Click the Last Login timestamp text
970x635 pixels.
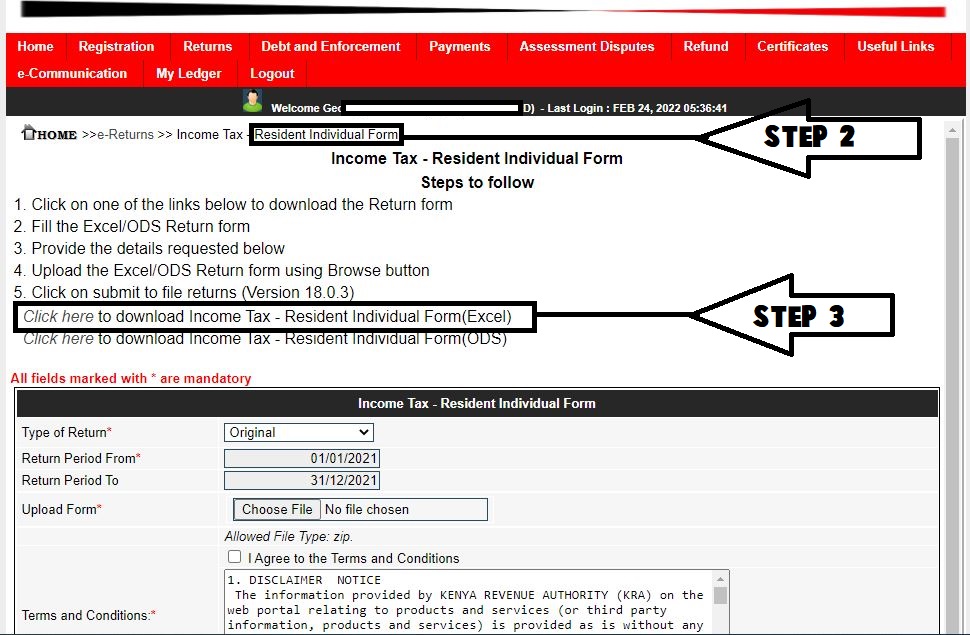pos(637,108)
